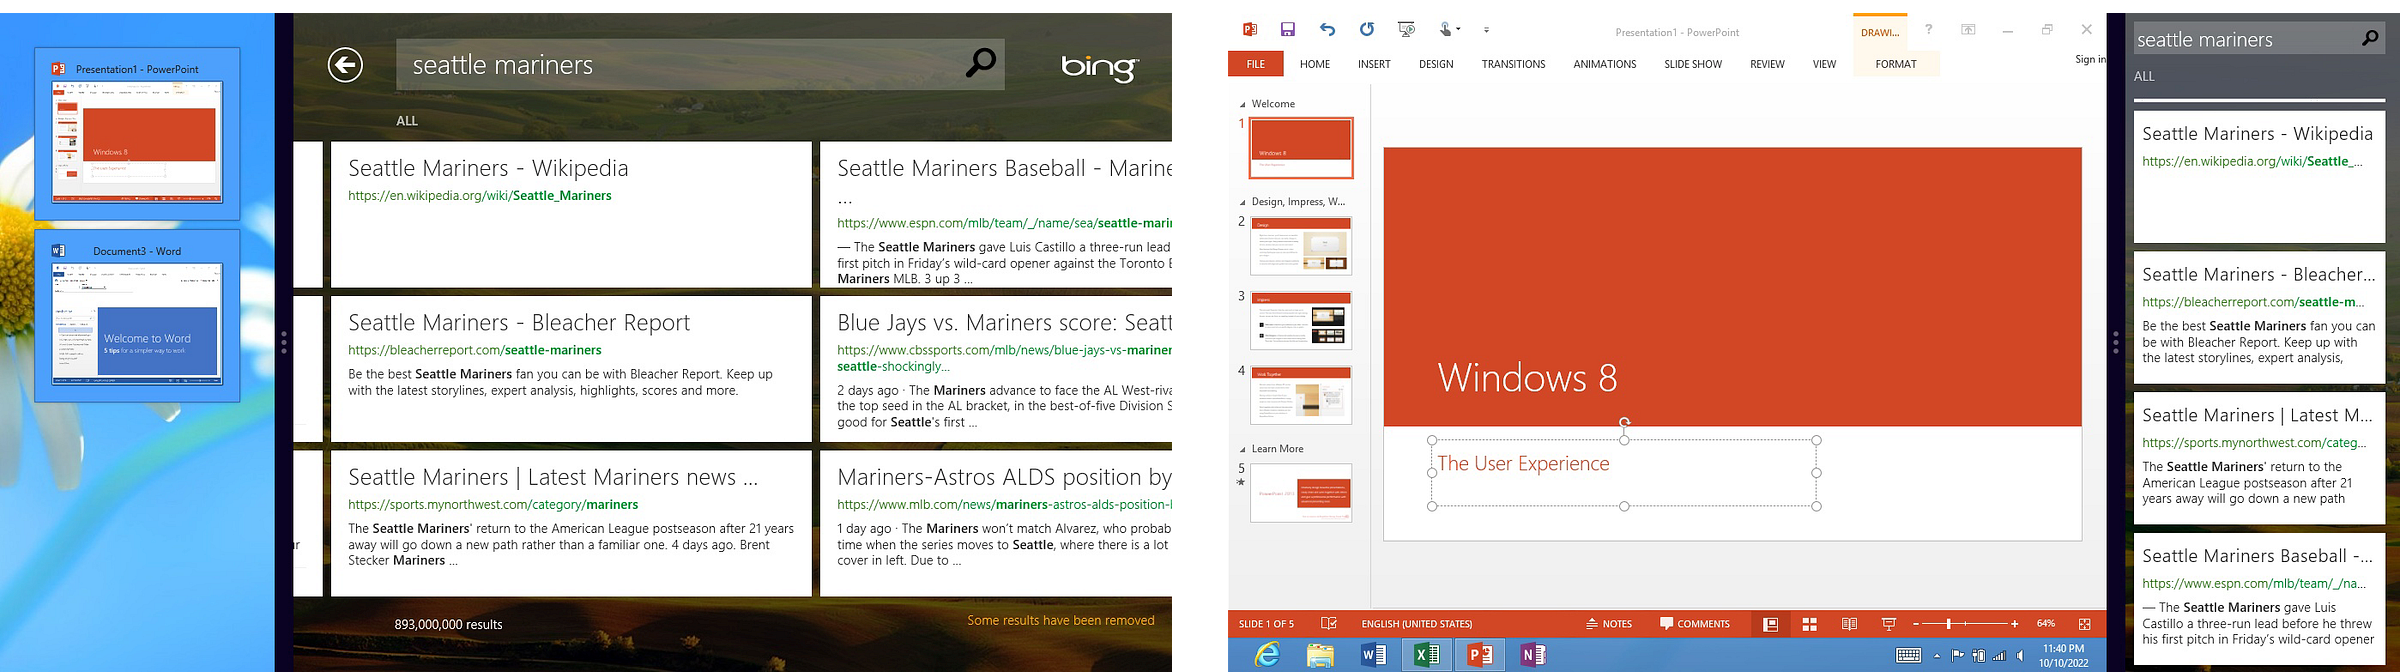
Task: Start Slide Show from status bar icon
Action: pos(1888,624)
